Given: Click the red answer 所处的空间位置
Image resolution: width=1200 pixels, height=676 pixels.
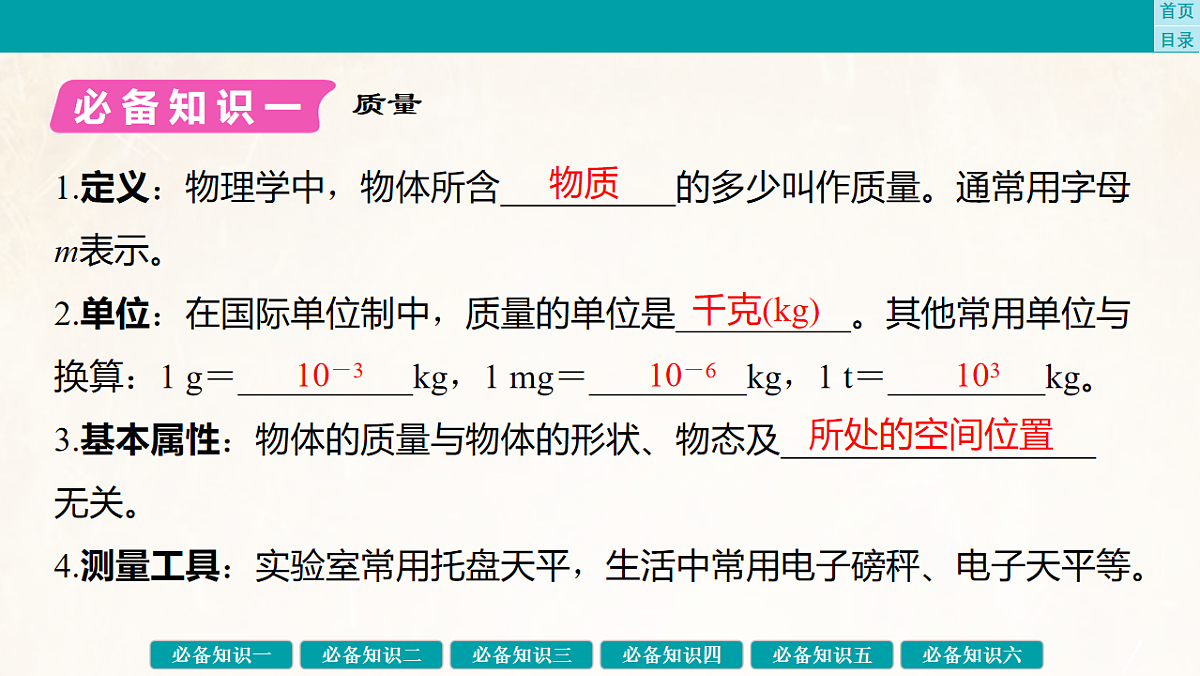Looking at the screenshot, I should pos(931,435).
